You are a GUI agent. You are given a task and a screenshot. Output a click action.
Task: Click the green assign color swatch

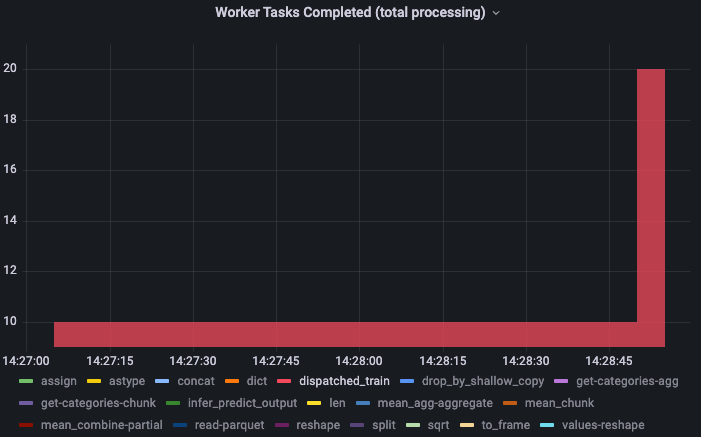coord(26,381)
